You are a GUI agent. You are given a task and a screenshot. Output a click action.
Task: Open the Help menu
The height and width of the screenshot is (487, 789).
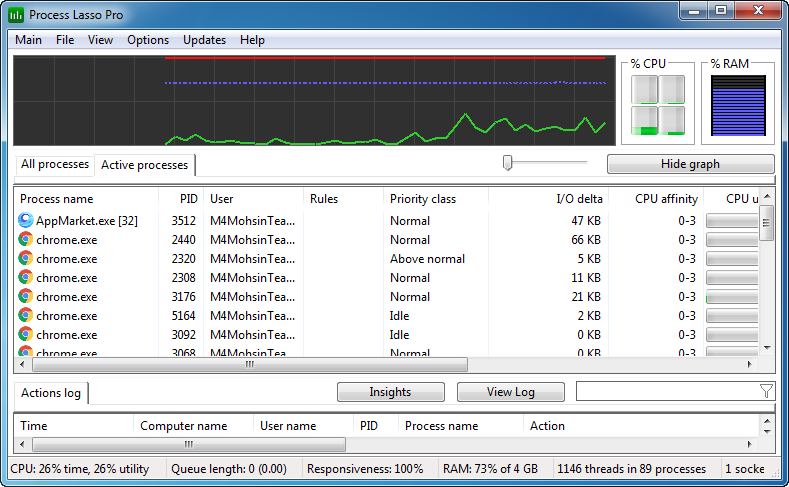[x=252, y=40]
